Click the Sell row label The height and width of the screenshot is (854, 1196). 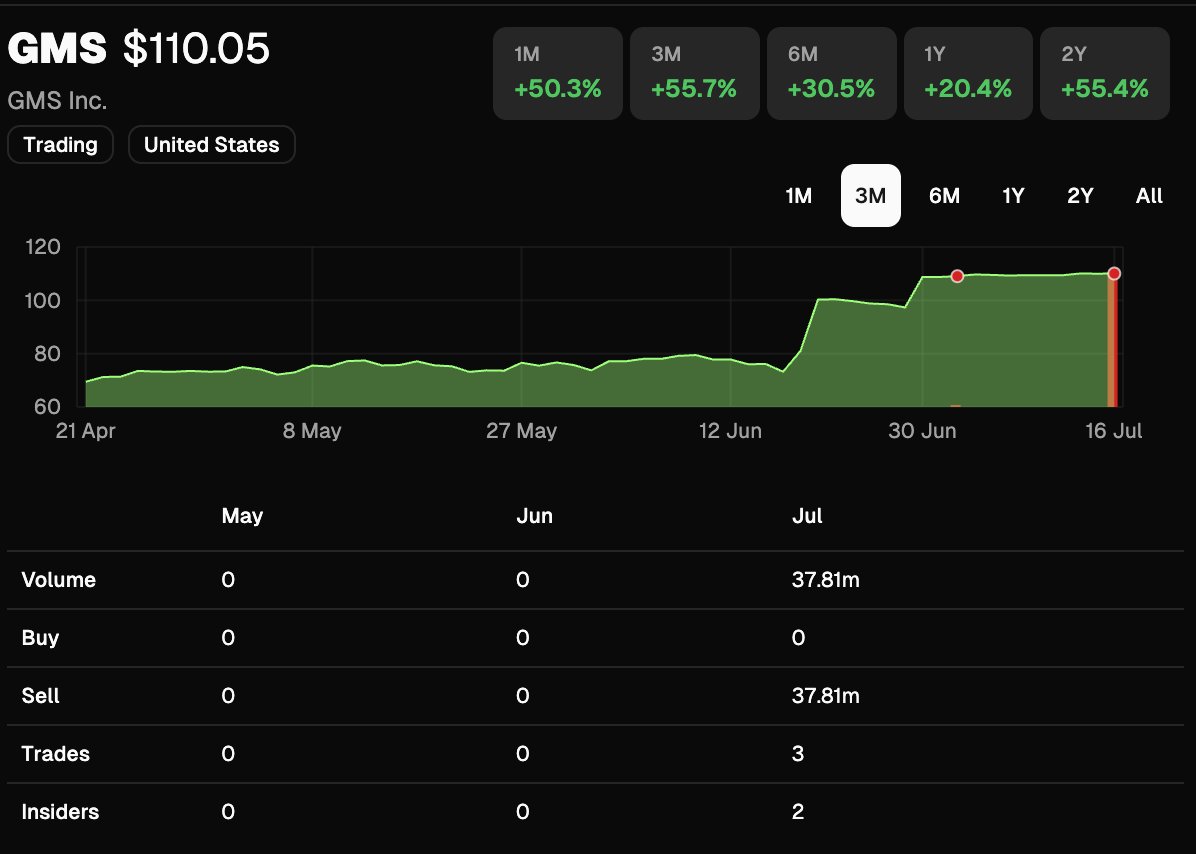tap(40, 695)
